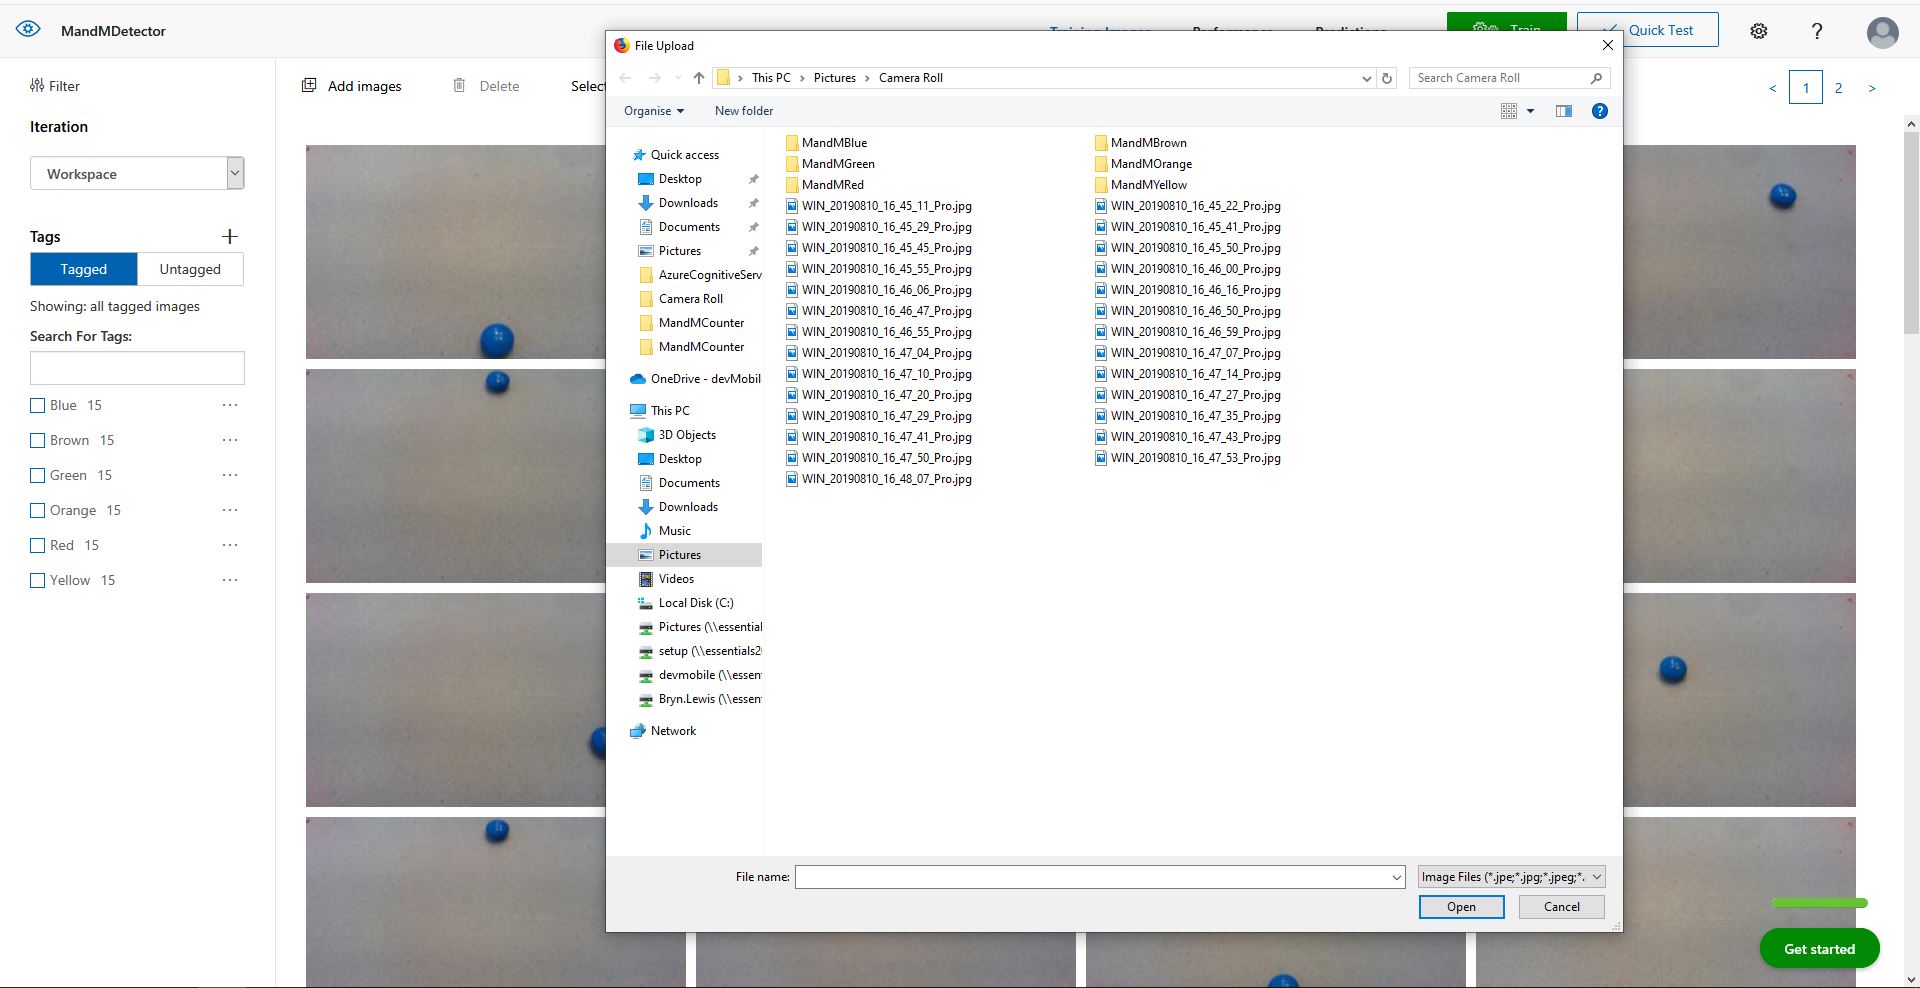Image resolution: width=1920 pixels, height=988 pixels.
Task: Refresh the Camera Roll folder listing
Action: [1386, 78]
